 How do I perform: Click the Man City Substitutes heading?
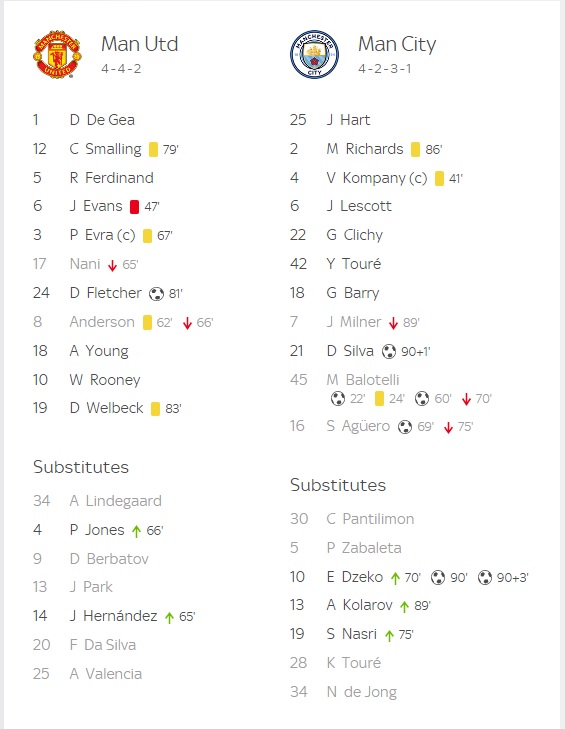[x=338, y=485]
